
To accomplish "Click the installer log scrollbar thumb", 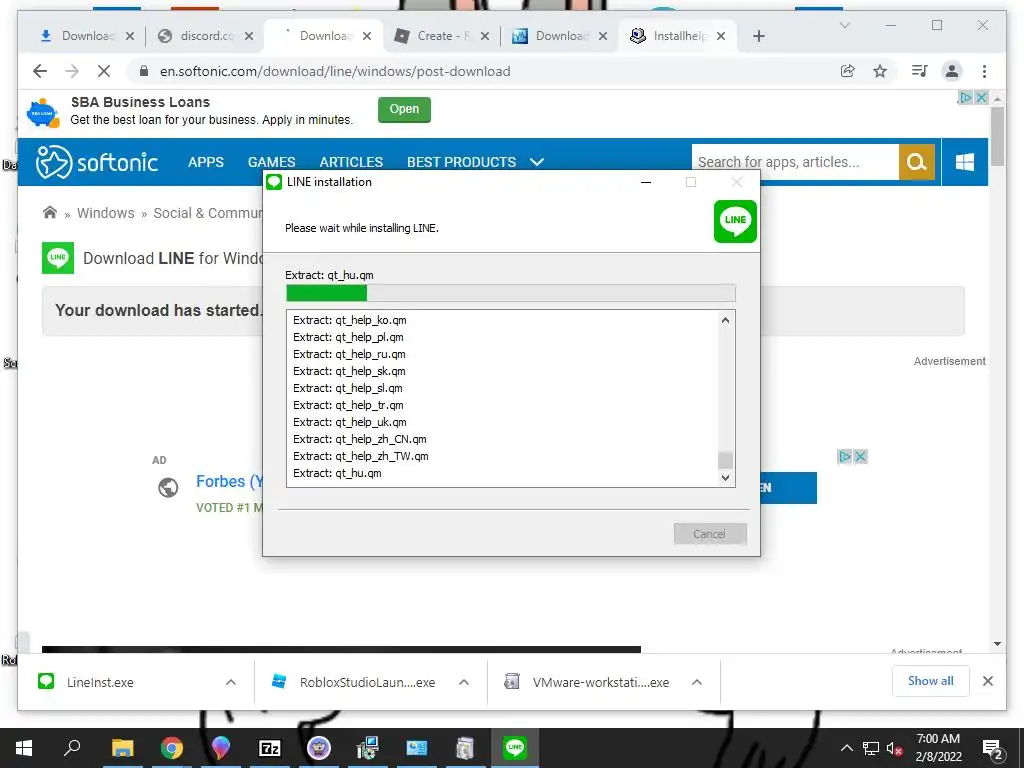I will click(725, 460).
